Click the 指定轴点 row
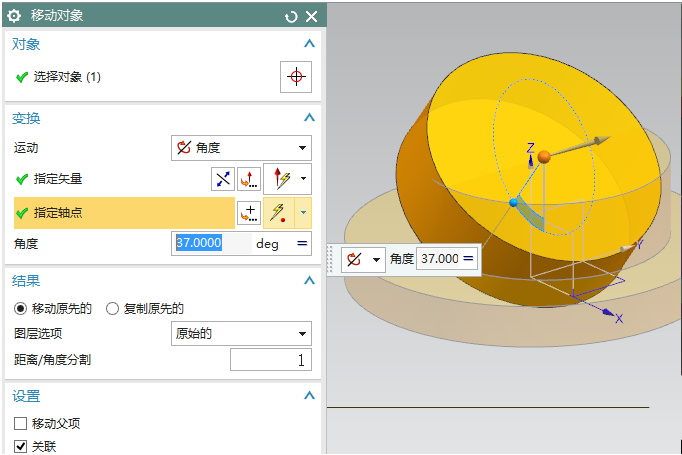Screen dimensions: 682x455 coord(120,213)
